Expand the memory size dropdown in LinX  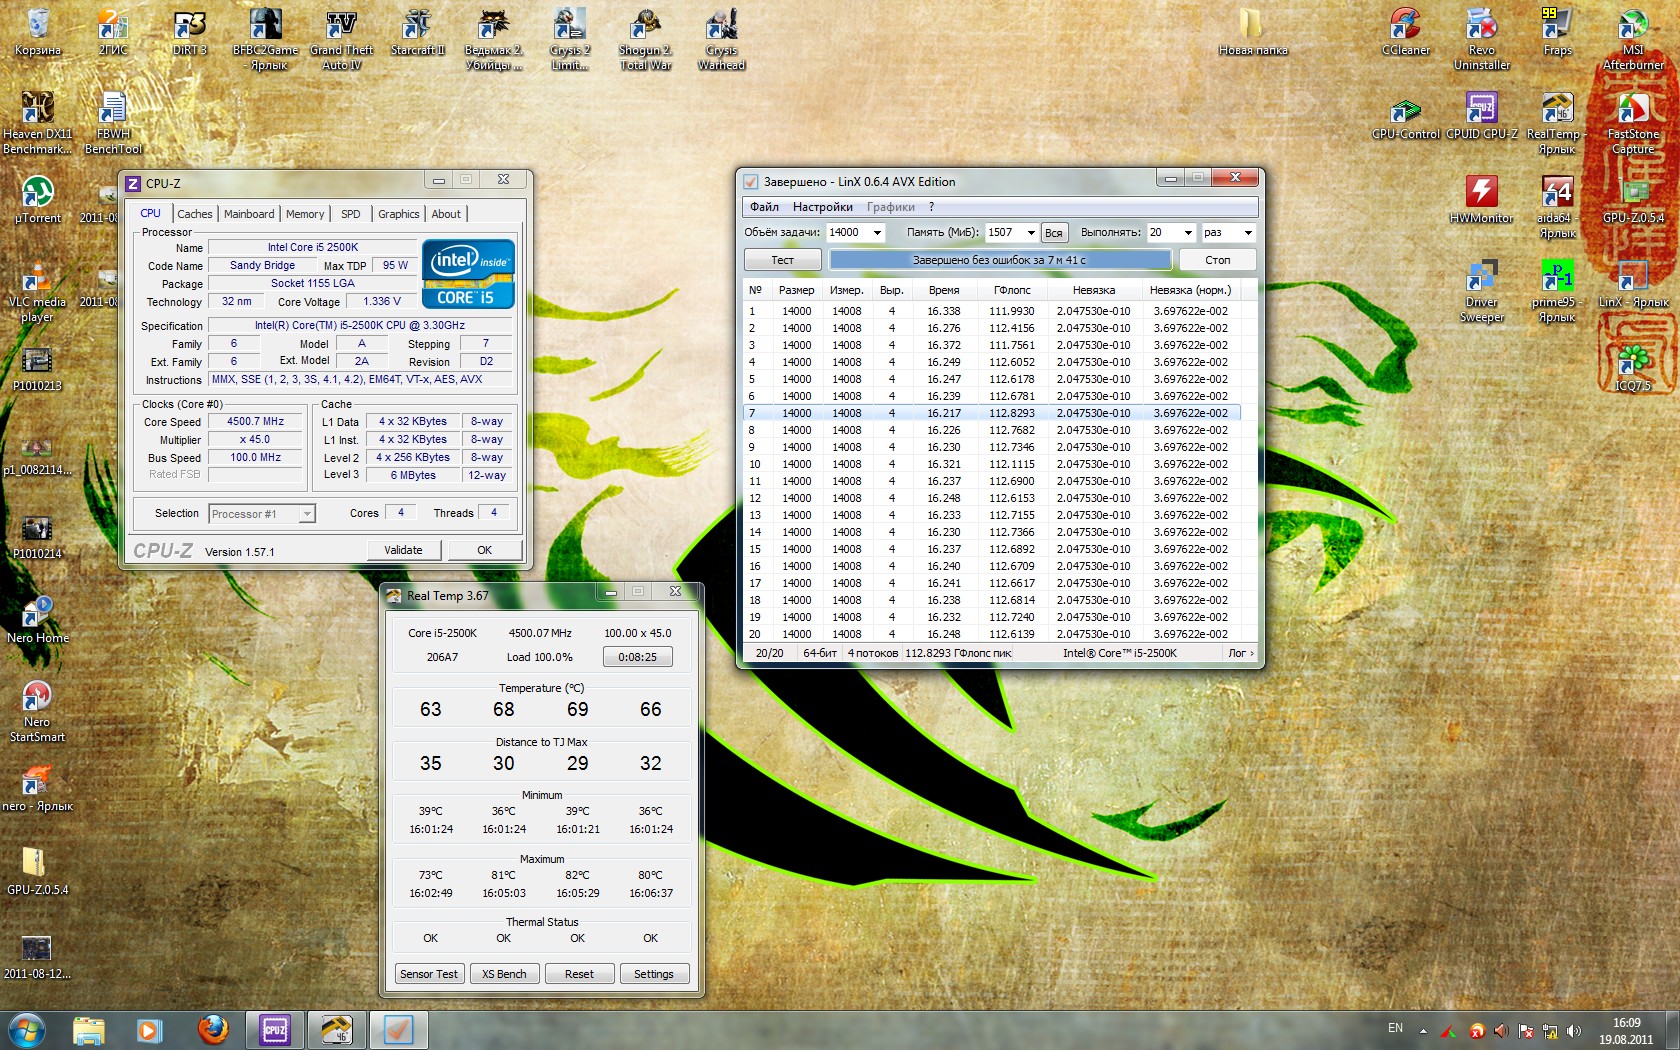[x=1030, y=233]
